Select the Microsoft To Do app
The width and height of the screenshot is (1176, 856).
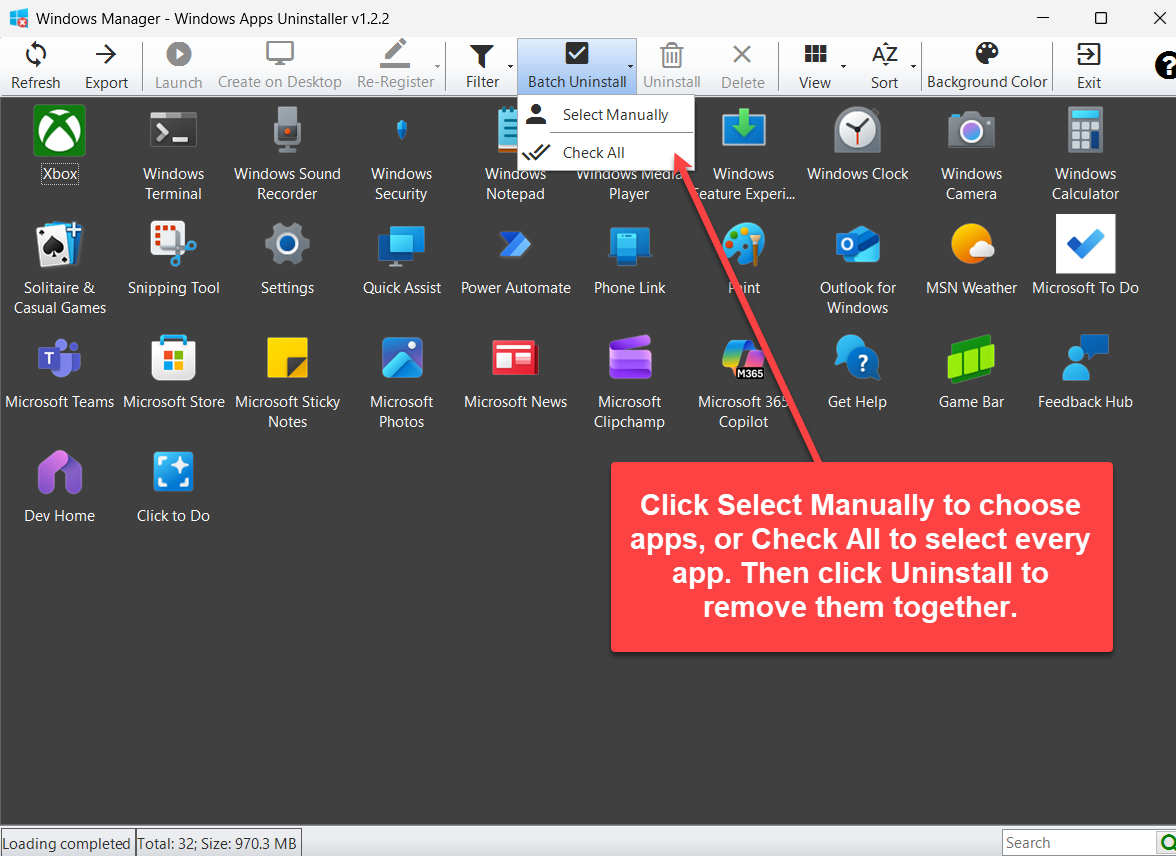[x=1085, y=255]
